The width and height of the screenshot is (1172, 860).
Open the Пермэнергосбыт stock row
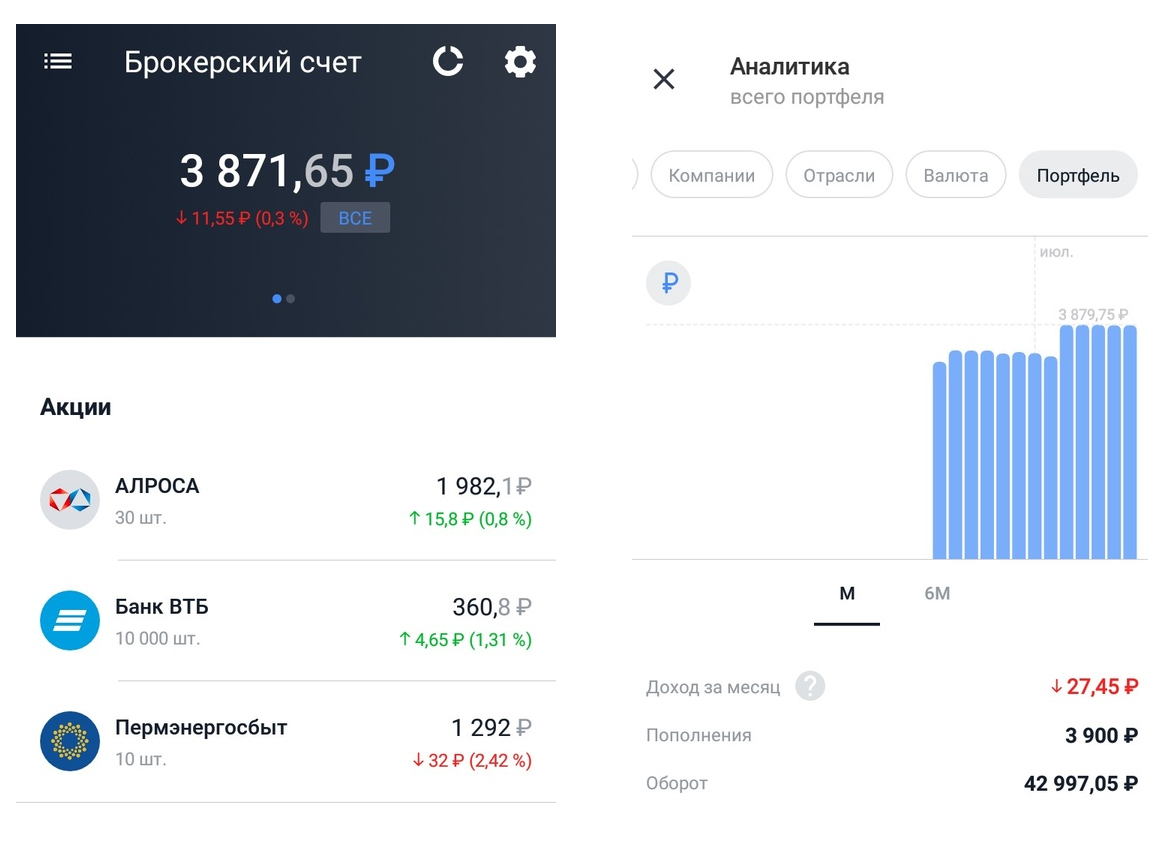tap(286, 742)
